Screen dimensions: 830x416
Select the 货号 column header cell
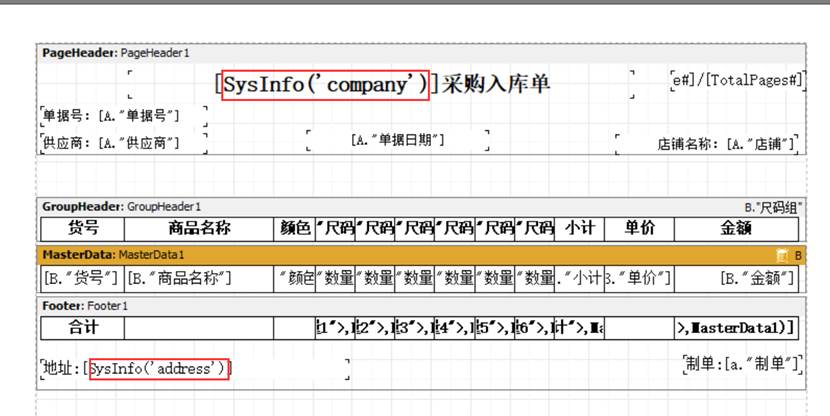[83, 228]
